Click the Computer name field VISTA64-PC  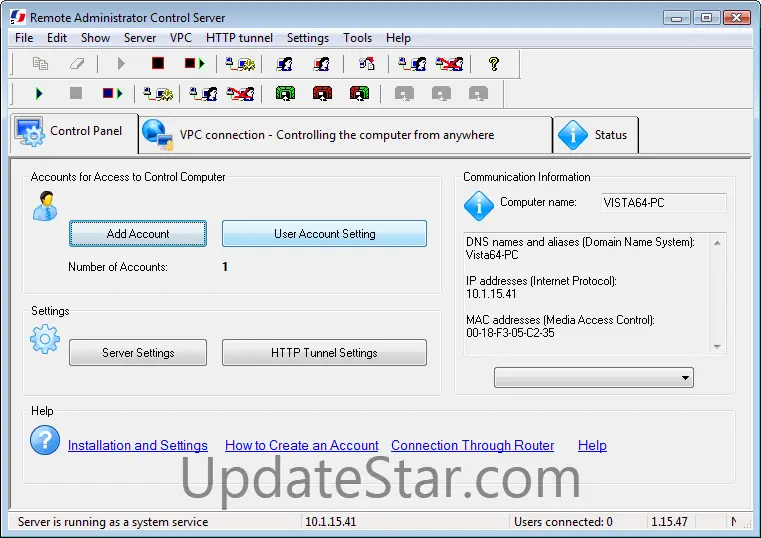[x=663, y=203]
